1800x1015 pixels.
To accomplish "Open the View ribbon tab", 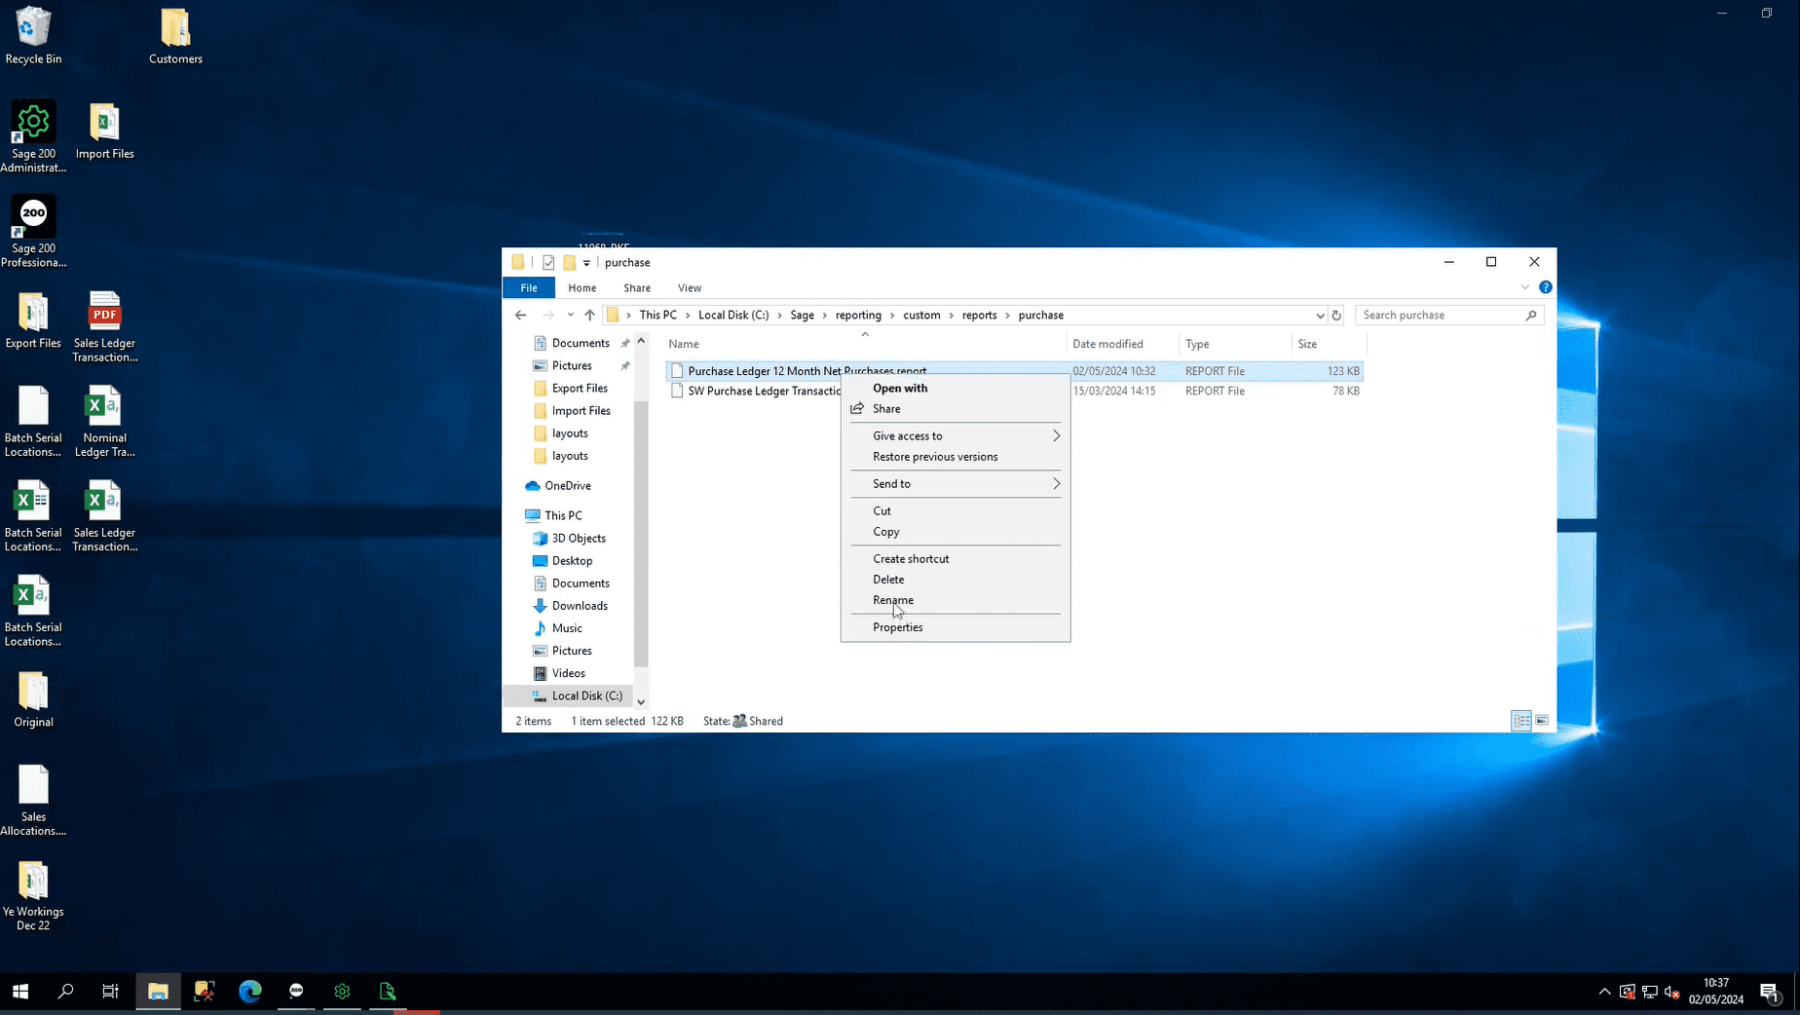I will click(x=689, y=288).
